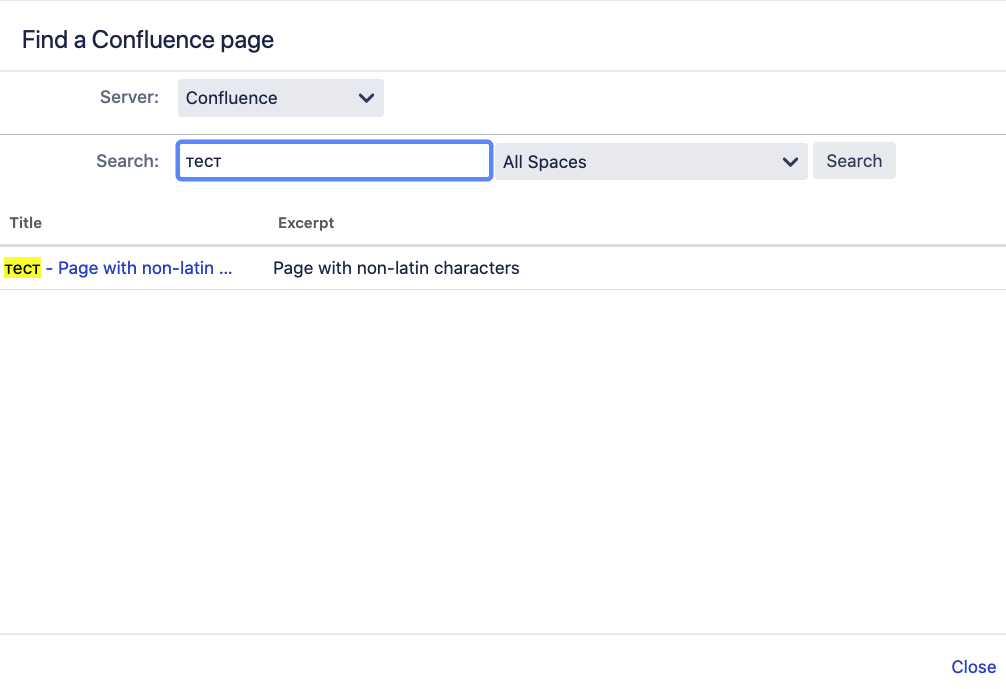Click the 'Find a Confluence page' heading
The image size is (1006, 689).
click(x=148, y=40)
